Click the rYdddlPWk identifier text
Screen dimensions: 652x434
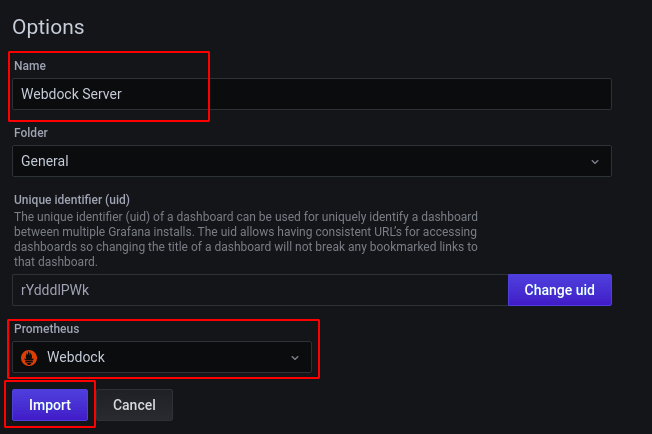56,290
